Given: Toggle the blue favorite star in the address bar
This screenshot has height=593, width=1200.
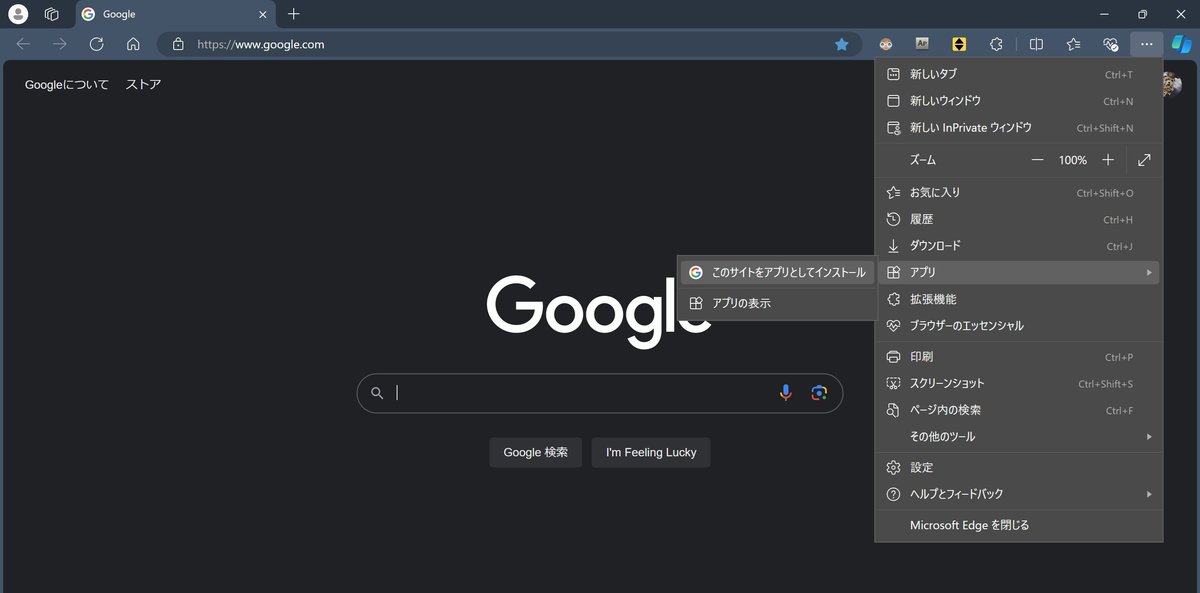Looking at the screenshot, I should (842, 44).
